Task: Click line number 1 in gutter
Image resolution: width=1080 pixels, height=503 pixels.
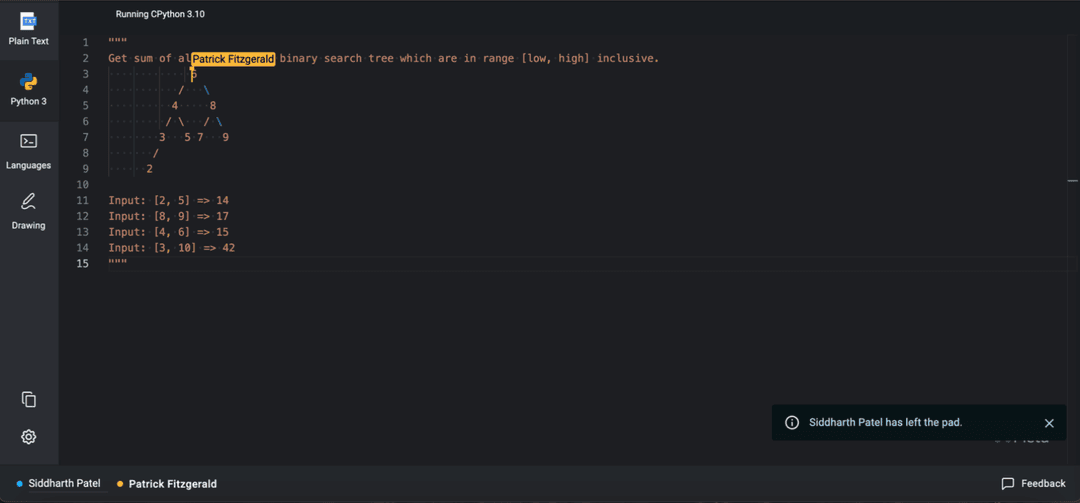Action: pos(85,43)
